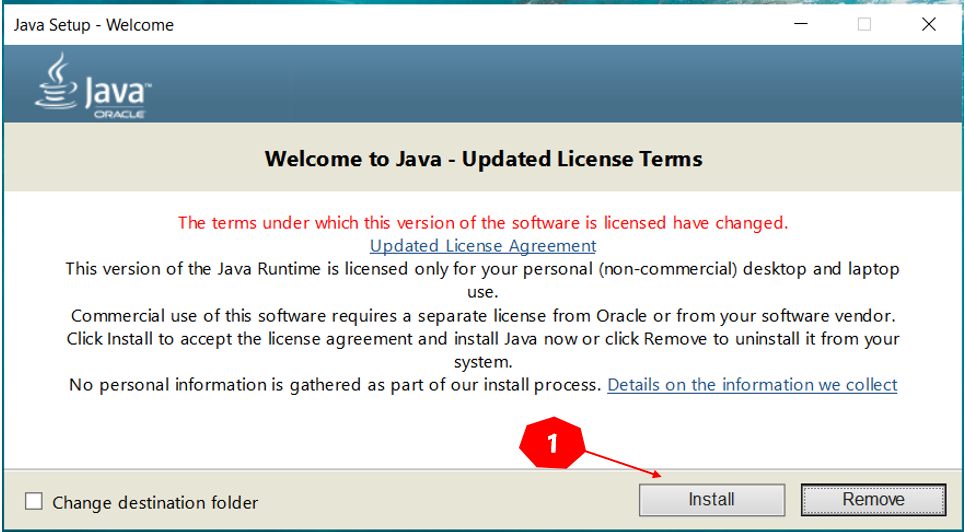Open the Updated License Agreement link
The height and width of the screenshot is (532, 965).
tap(483, 246)
